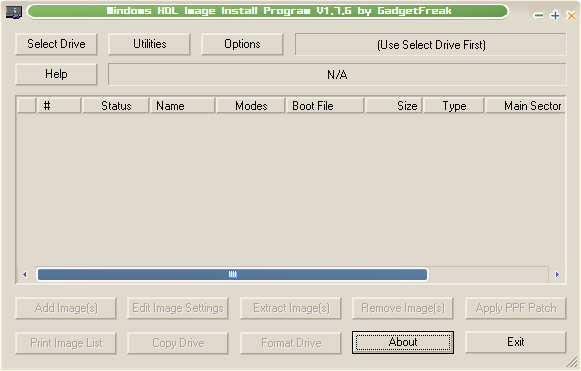Click the right scroll arrow
The height and width of the screenshot is (371, 581).
coord(557,274)
